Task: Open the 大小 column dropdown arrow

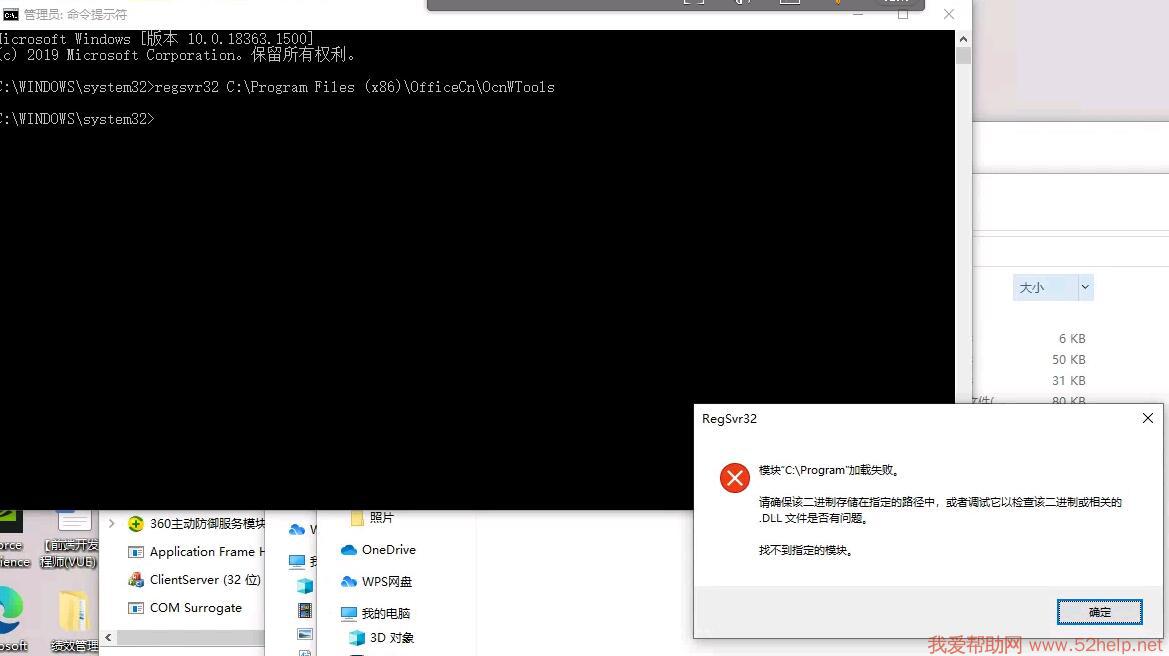Action: [x=1085, y=288]
